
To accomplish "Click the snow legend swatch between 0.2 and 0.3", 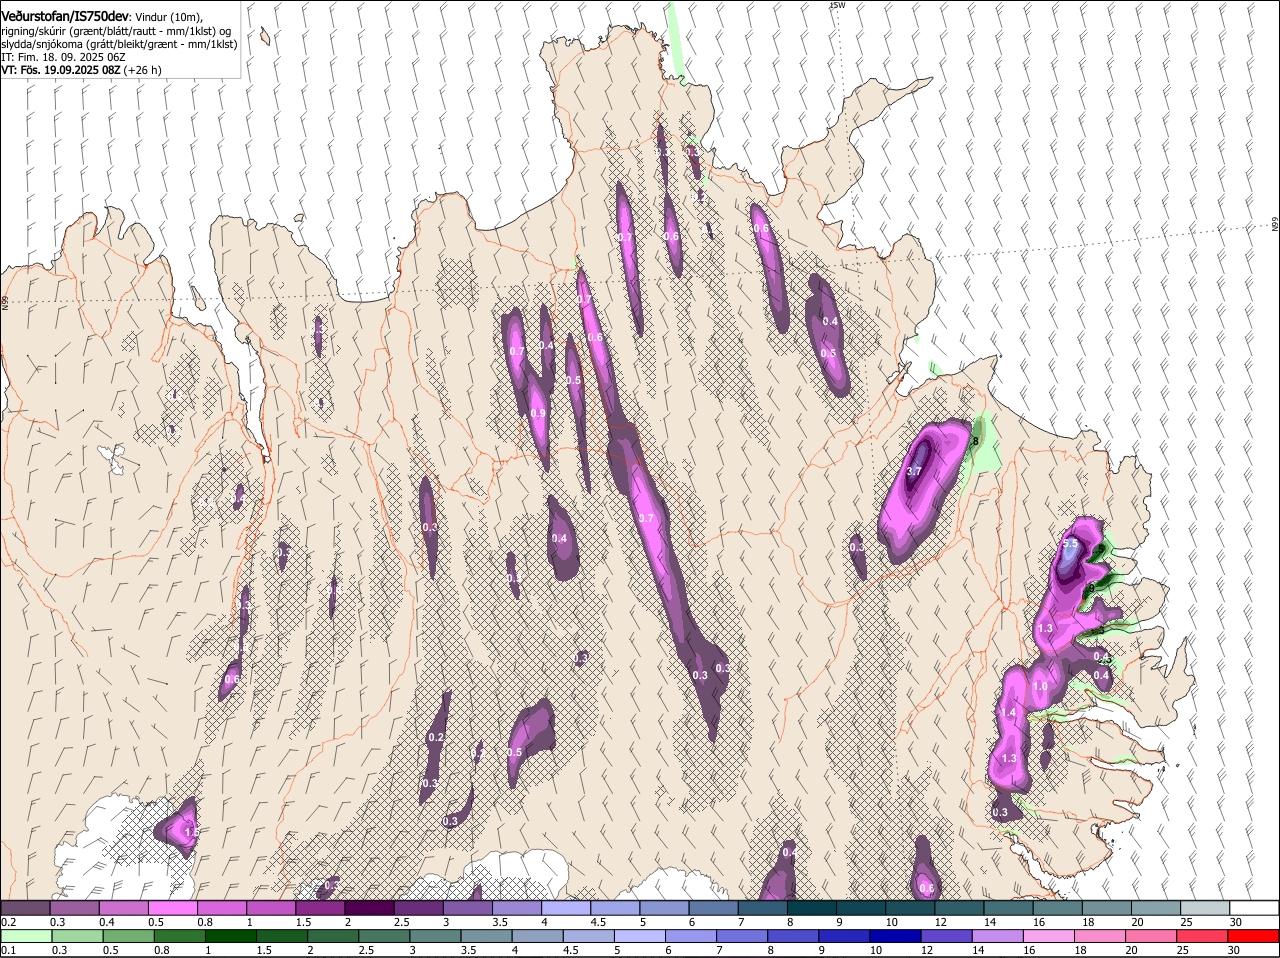I will pyautogui.click(x=25, y=907).
